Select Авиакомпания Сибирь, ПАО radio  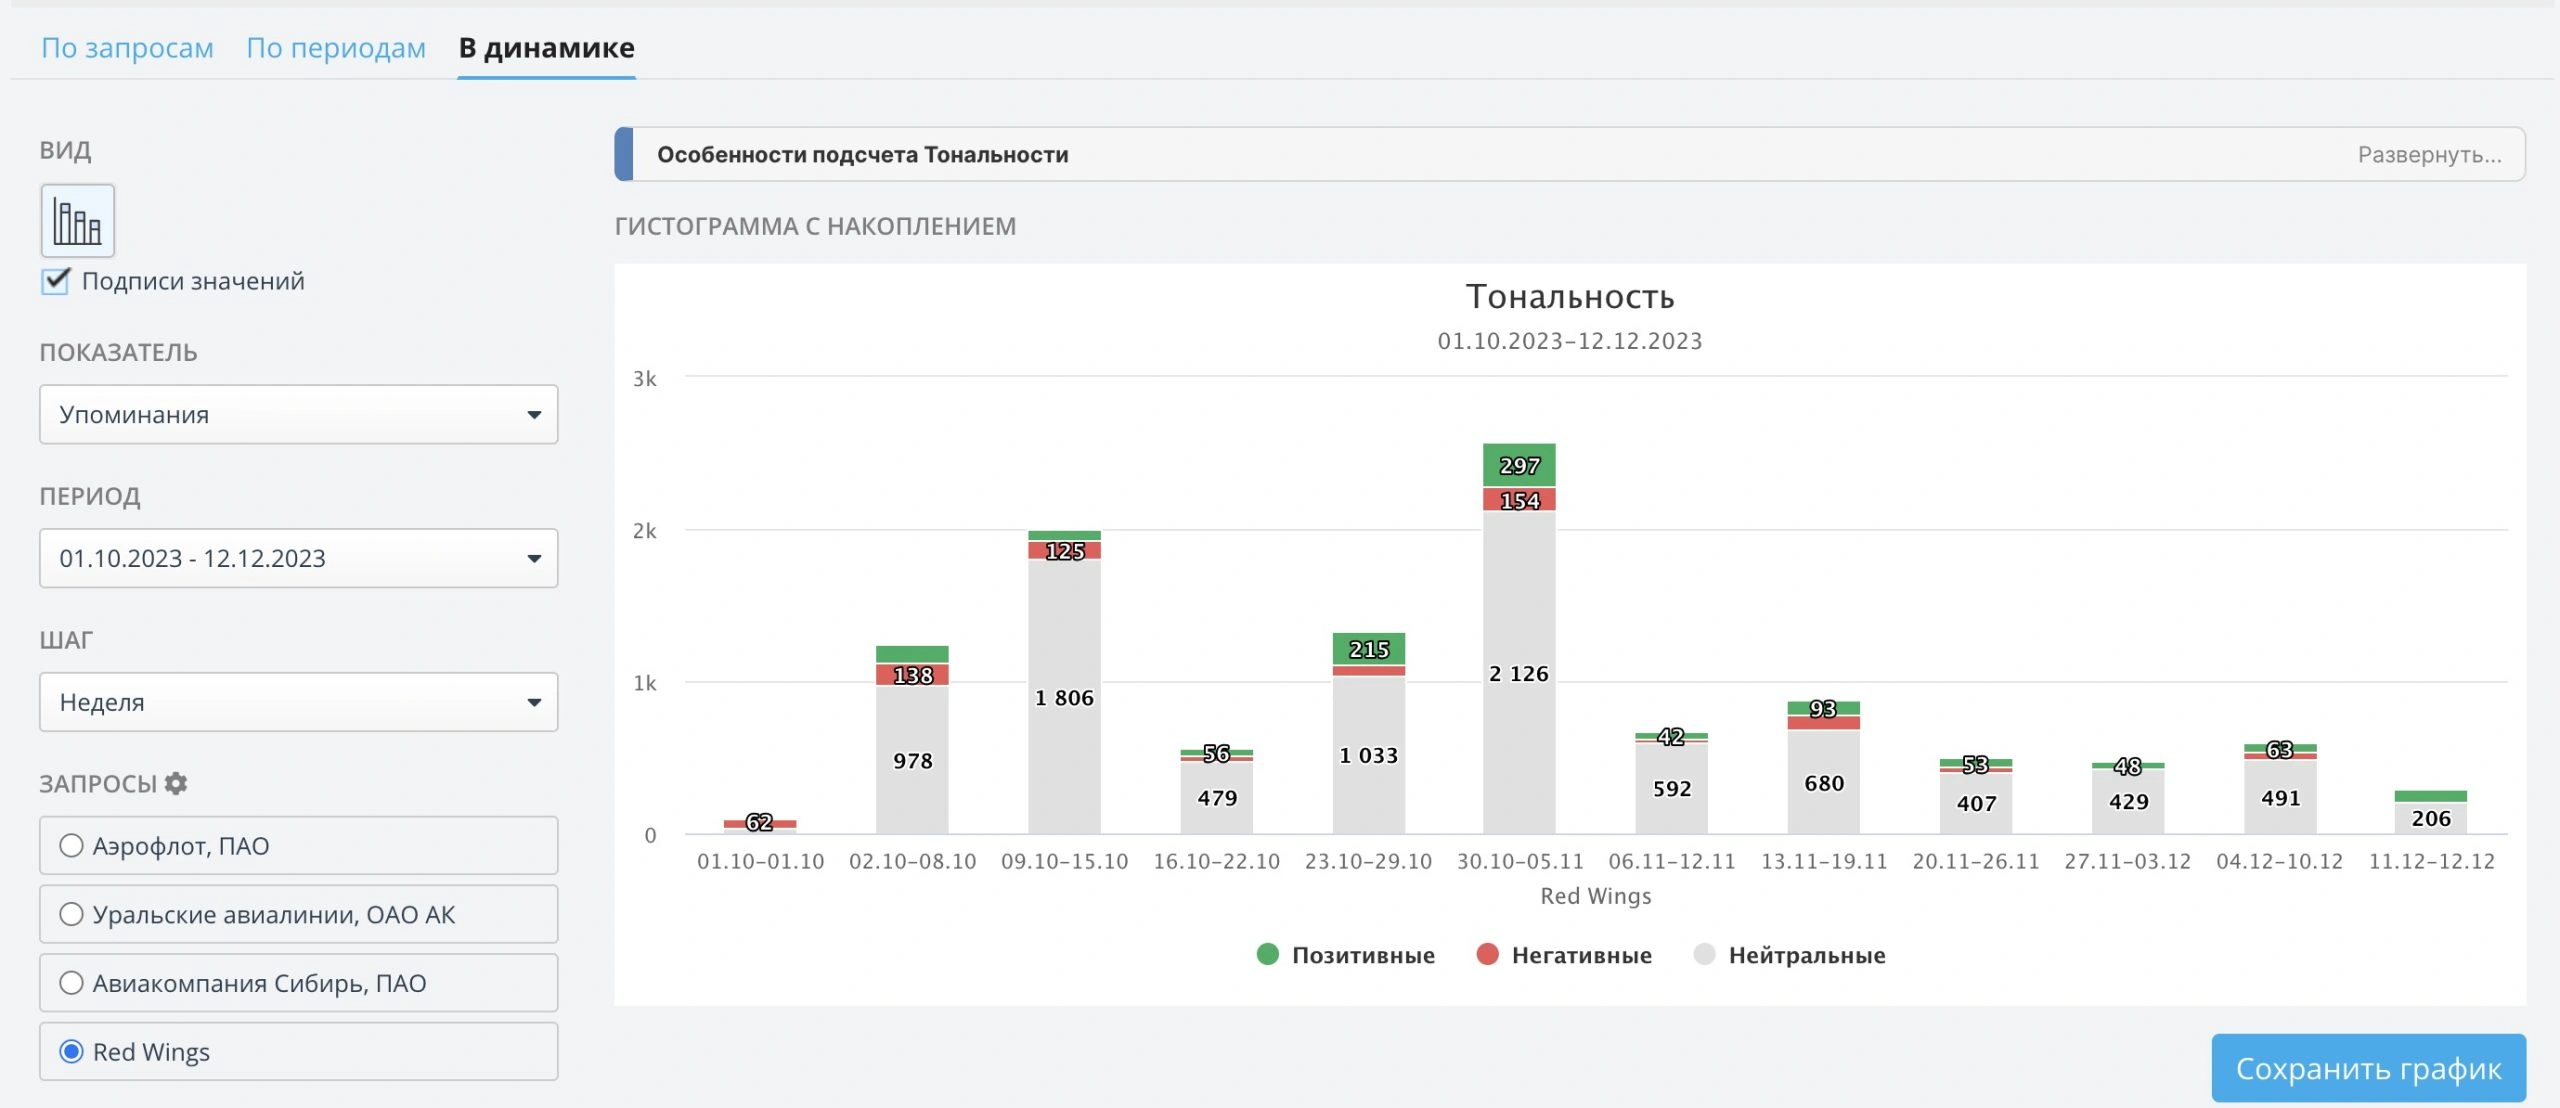[x=71, y=983]
